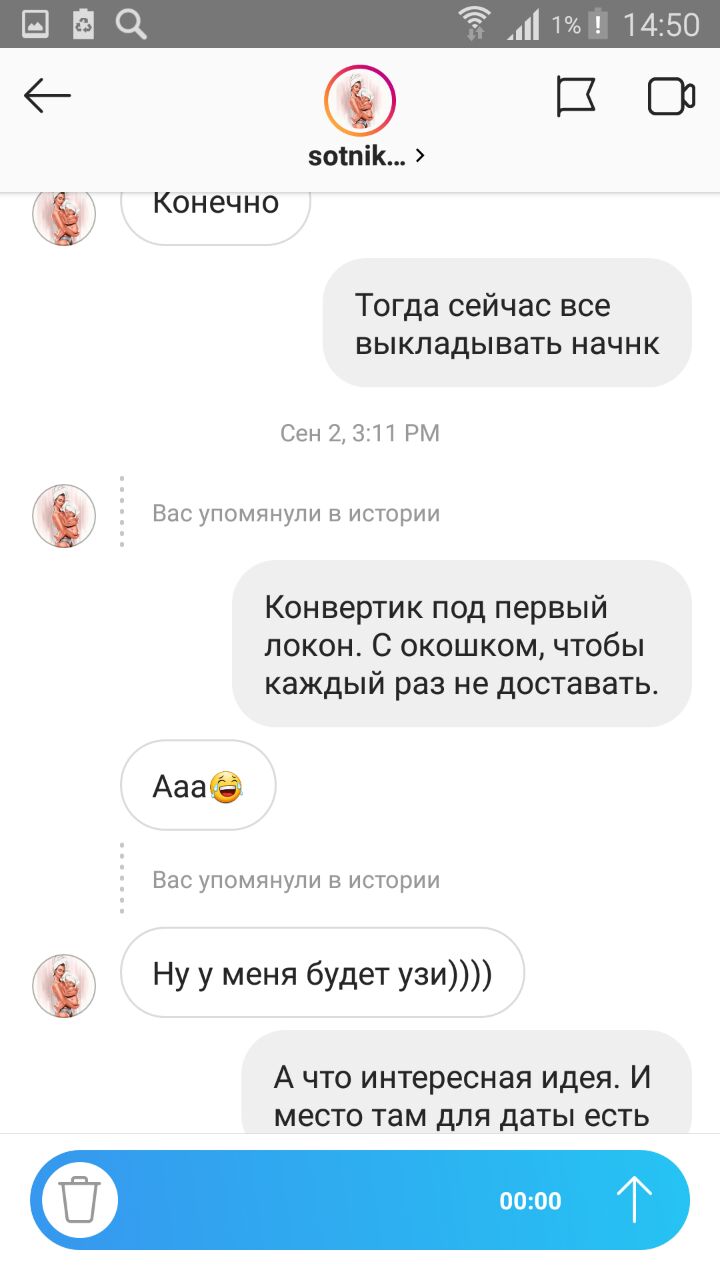720x1280 pixels.
Task: Open the first 'Вас упомянули в истории' mention
Action: click(296, 514)
